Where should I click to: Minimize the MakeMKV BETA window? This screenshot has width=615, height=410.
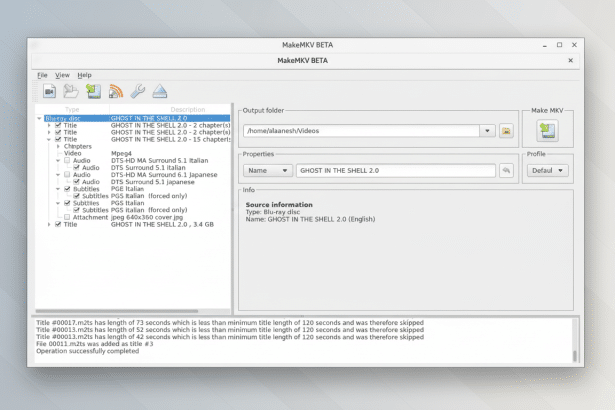point(545,46)
